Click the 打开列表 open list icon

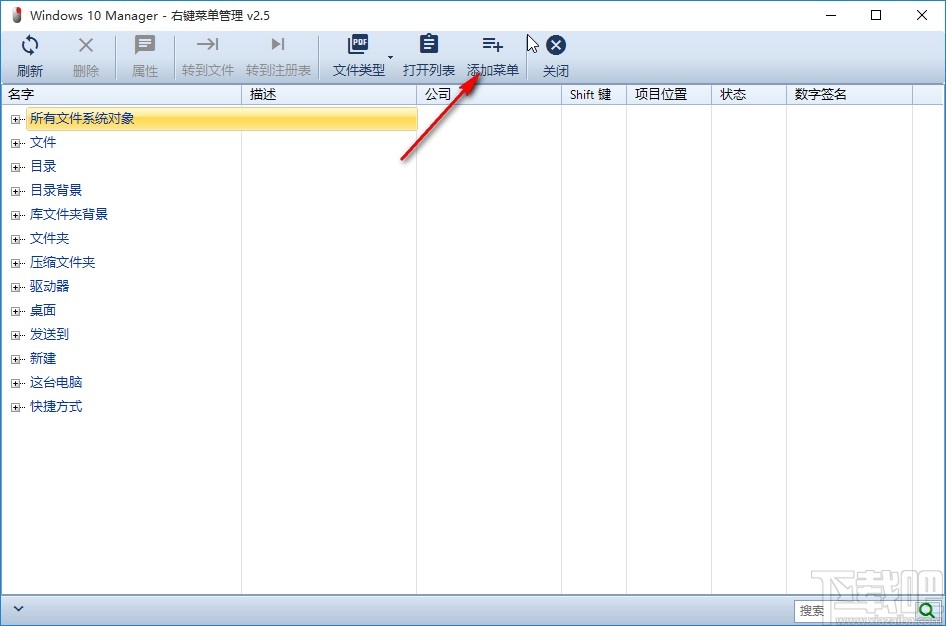[x=428, y=44]
